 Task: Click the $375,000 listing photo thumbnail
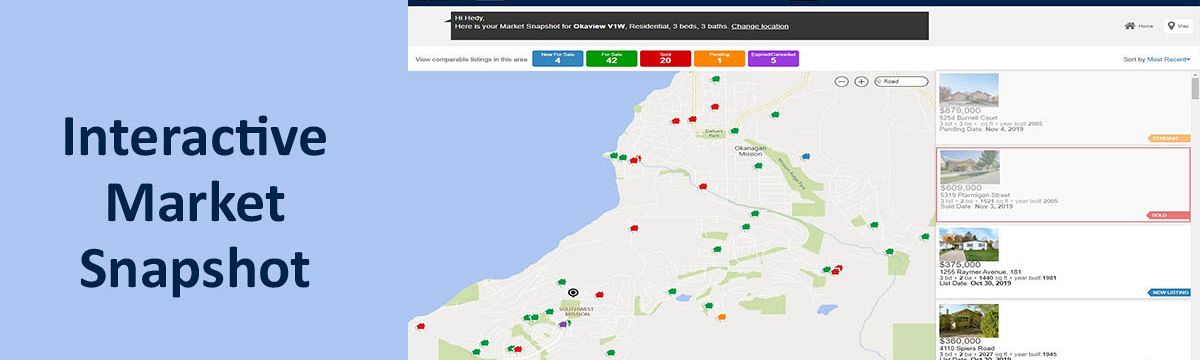(969, 244)
